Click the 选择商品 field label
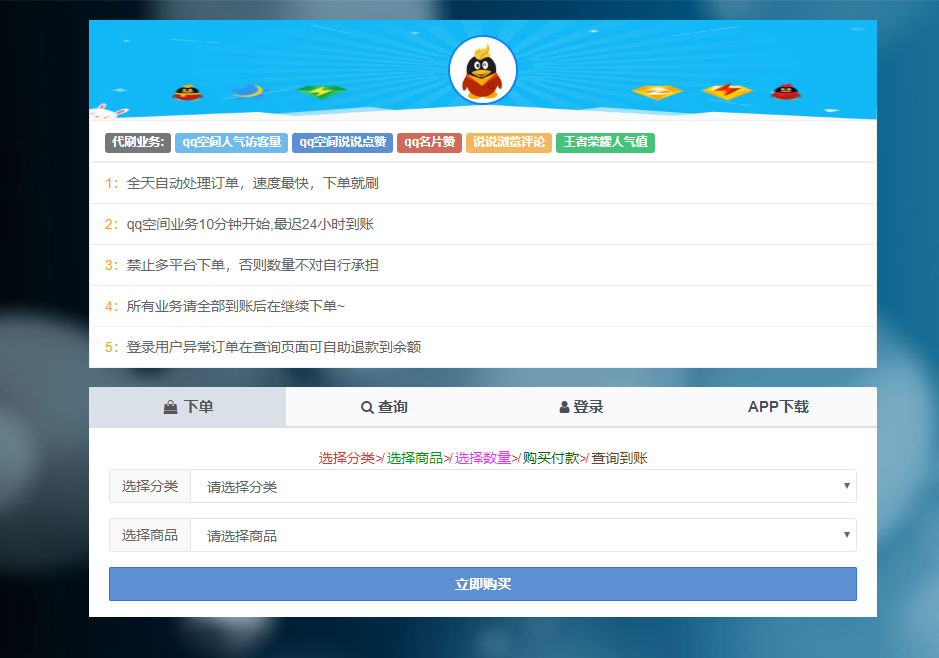939x658 pixels. [150, 535]
